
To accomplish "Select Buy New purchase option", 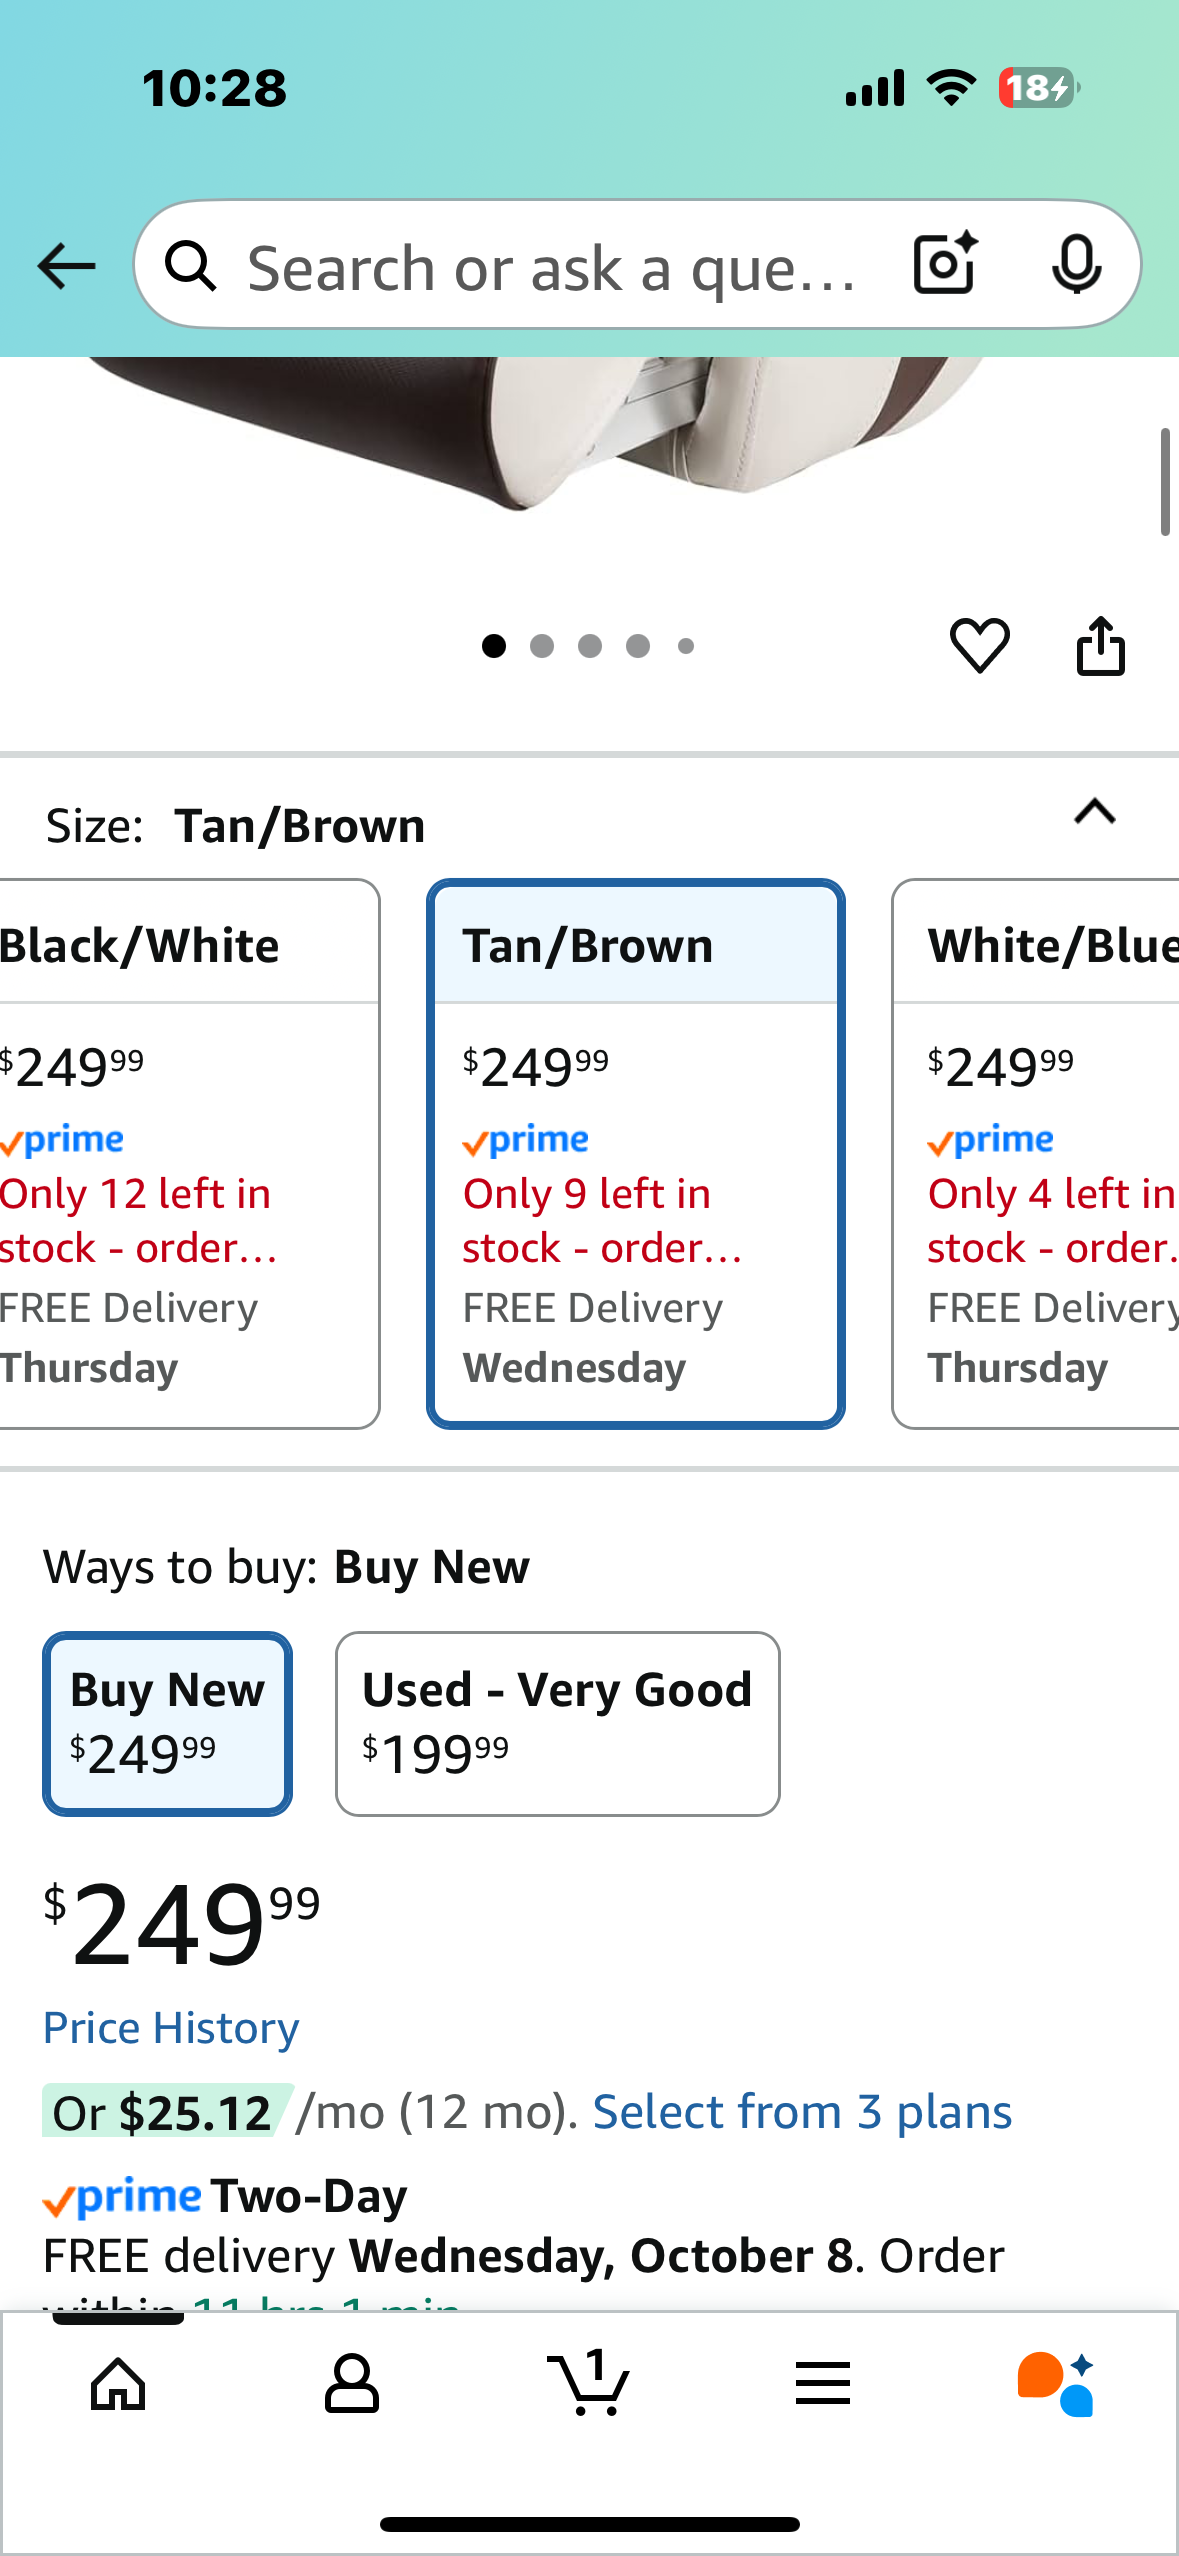I will pos(168,1723).
